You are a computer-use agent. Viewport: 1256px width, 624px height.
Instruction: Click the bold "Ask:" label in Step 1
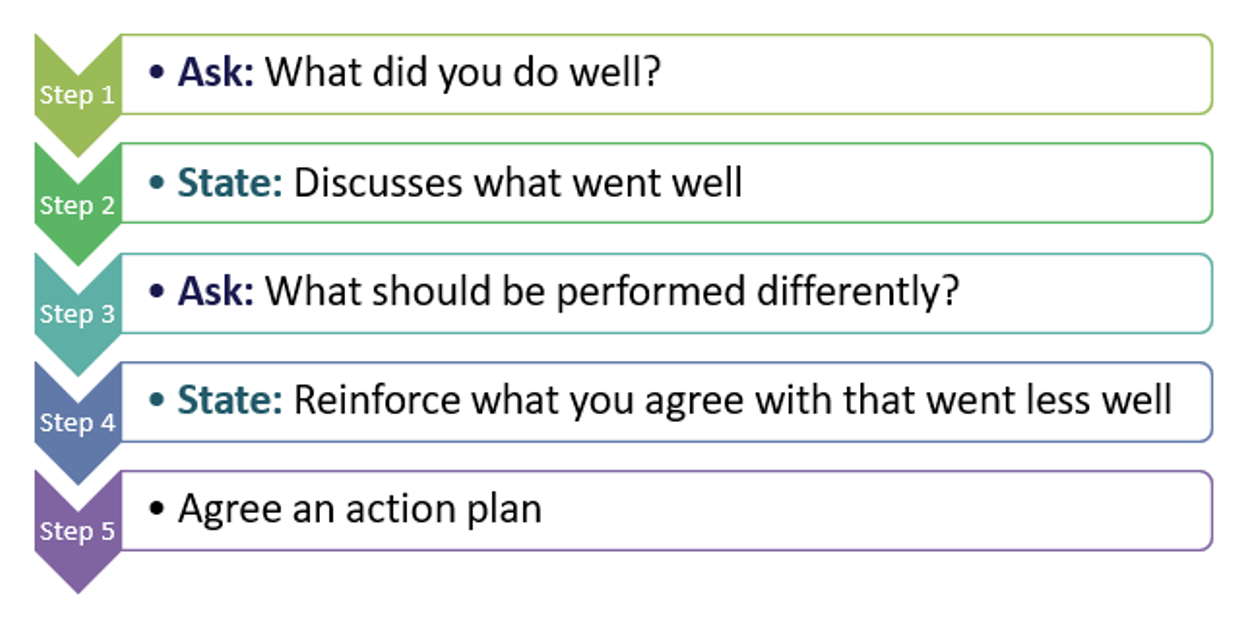[x=216, y=73]
